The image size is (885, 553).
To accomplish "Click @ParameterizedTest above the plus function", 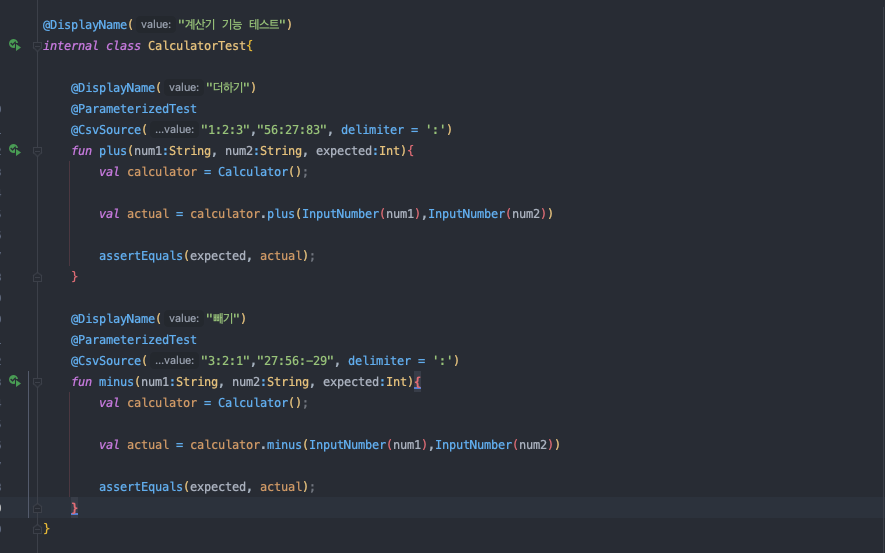I will pos(134,108).
